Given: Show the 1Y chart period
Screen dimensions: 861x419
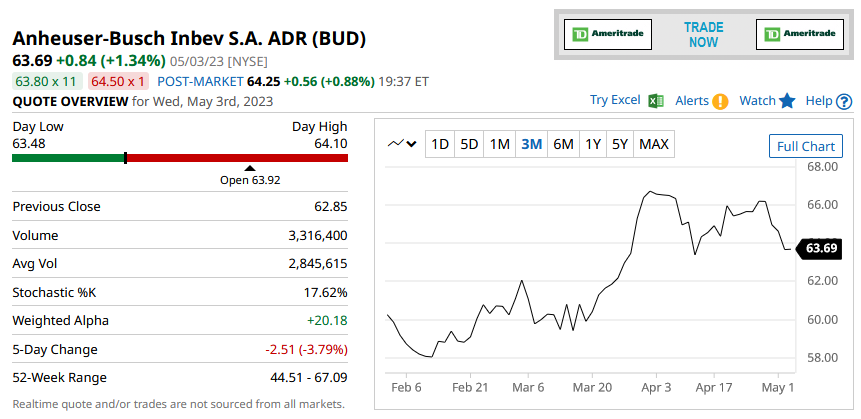Looking at the screenshot, I should pyautogui.click(x=593, y=144).
